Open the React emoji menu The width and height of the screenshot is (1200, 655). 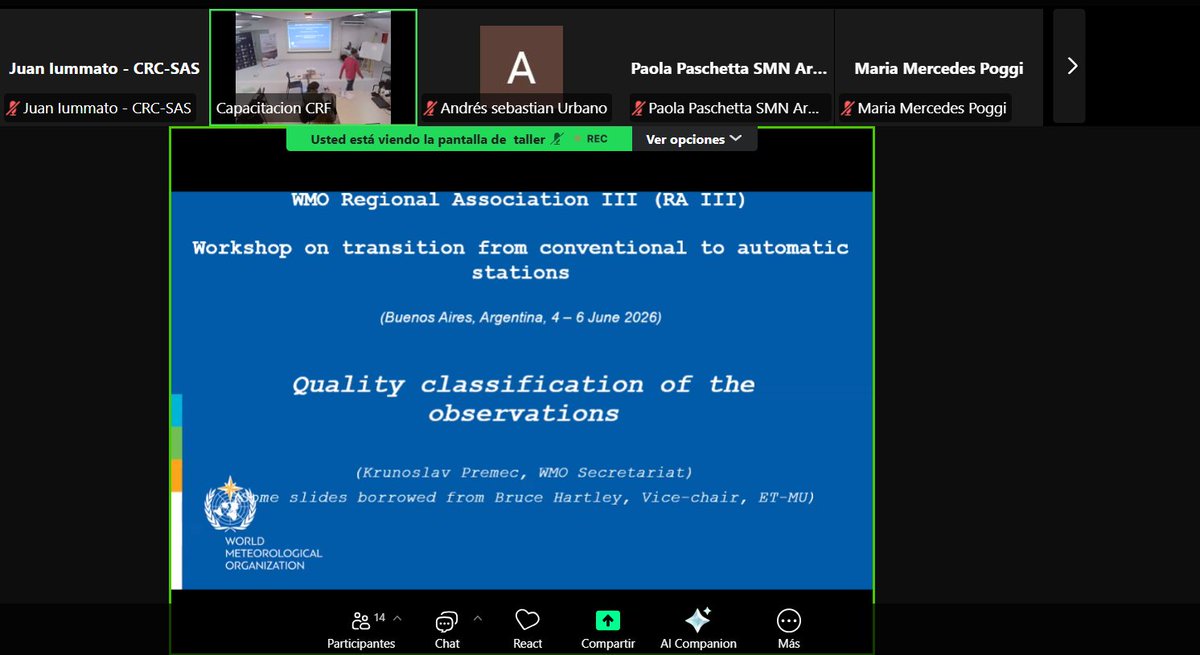528,630
